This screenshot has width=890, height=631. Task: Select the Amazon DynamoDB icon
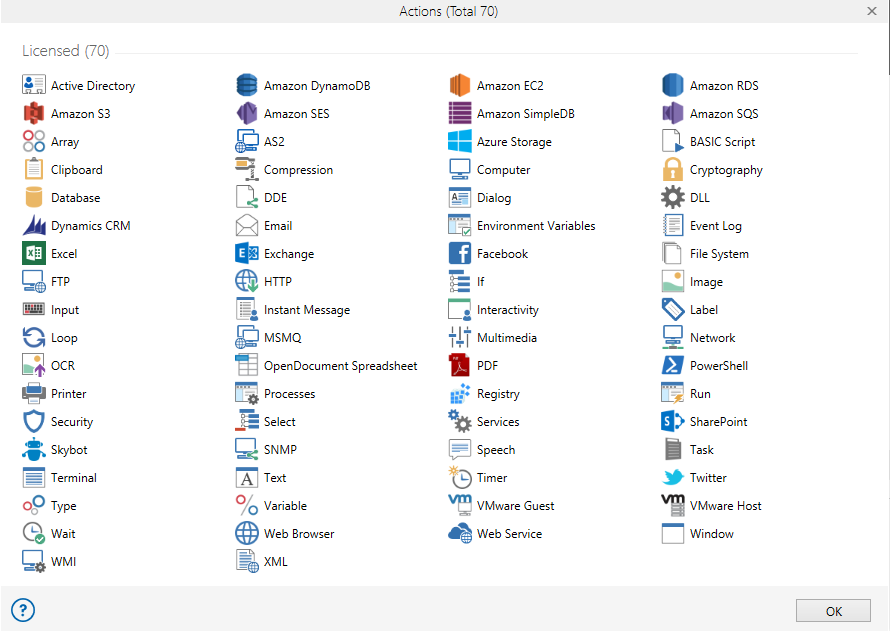click(247, 85)
